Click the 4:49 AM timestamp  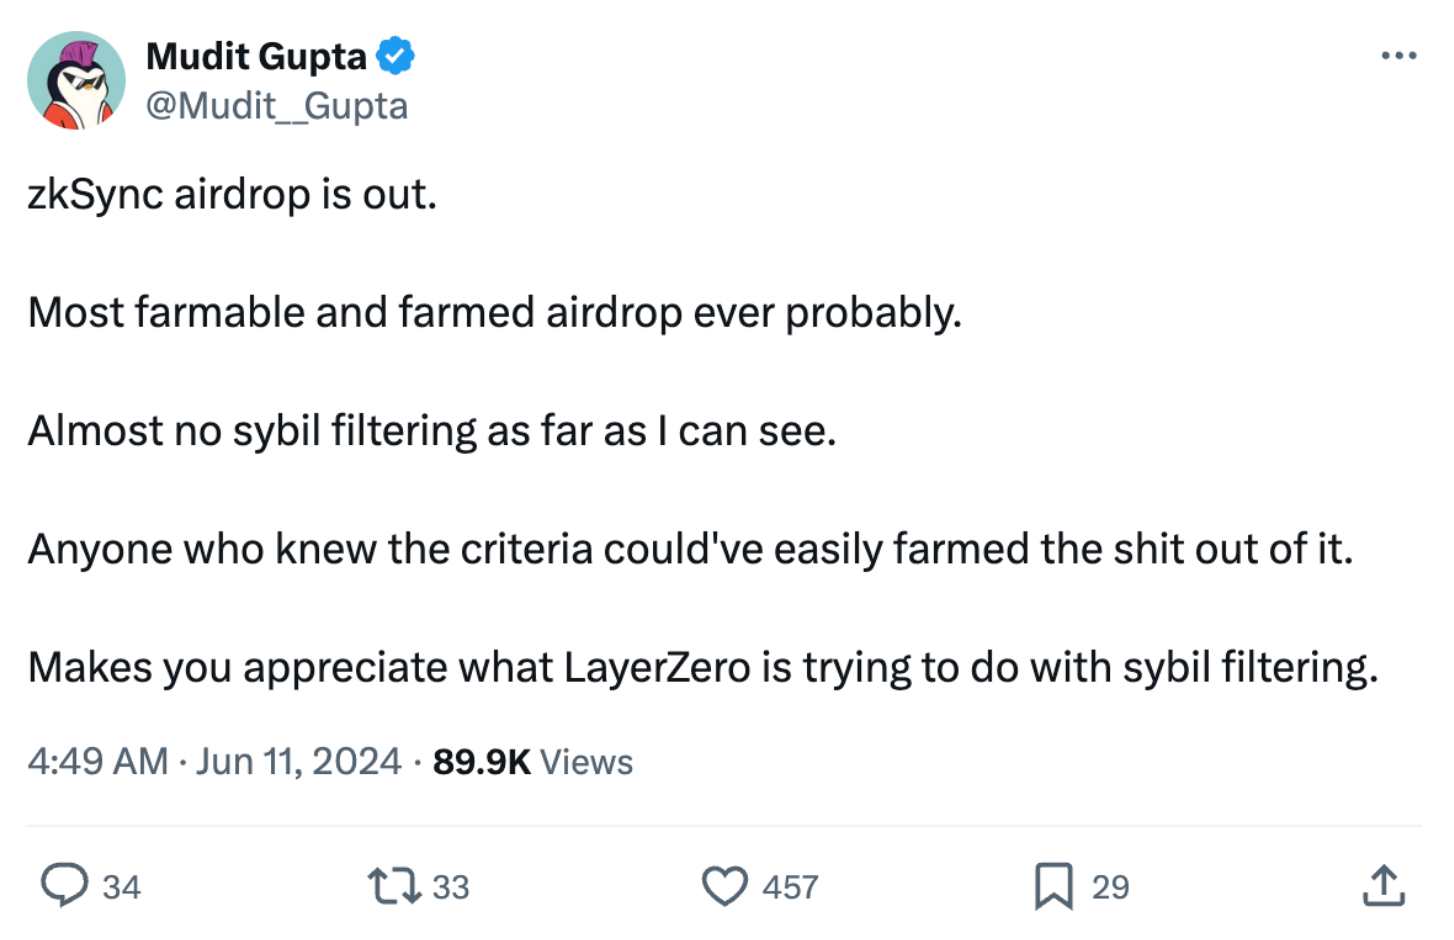coord(98,762)
